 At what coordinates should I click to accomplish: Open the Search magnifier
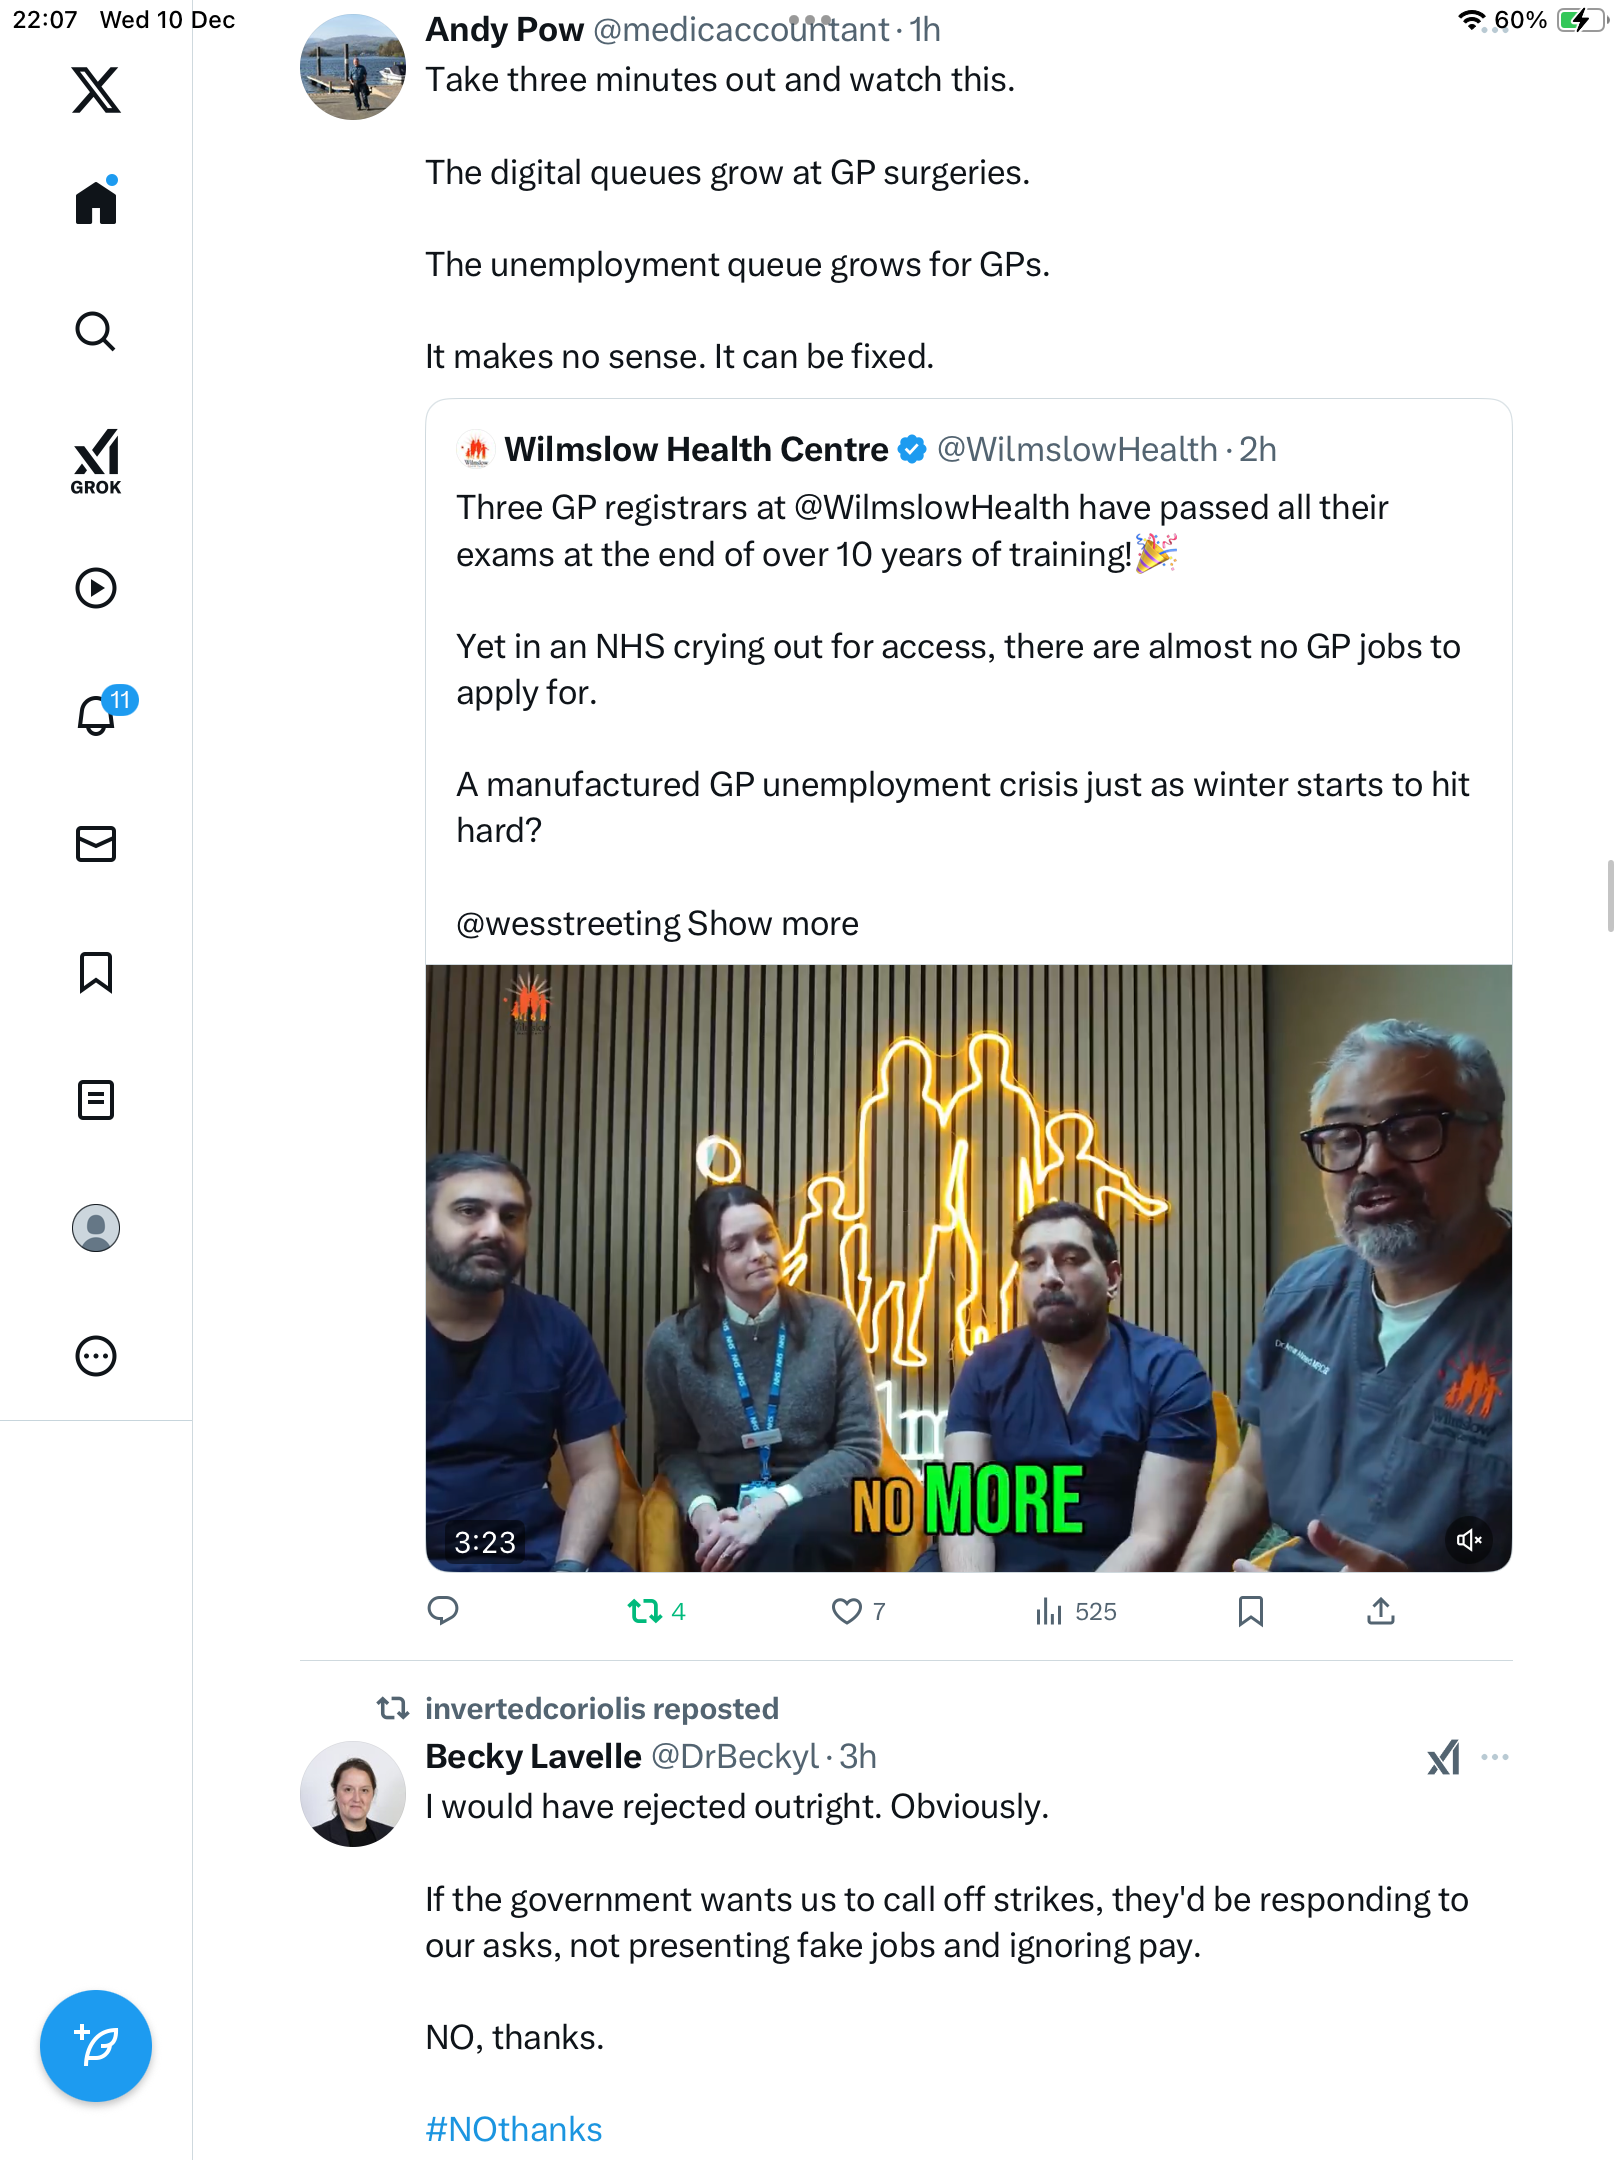click(x=96, y=331)
